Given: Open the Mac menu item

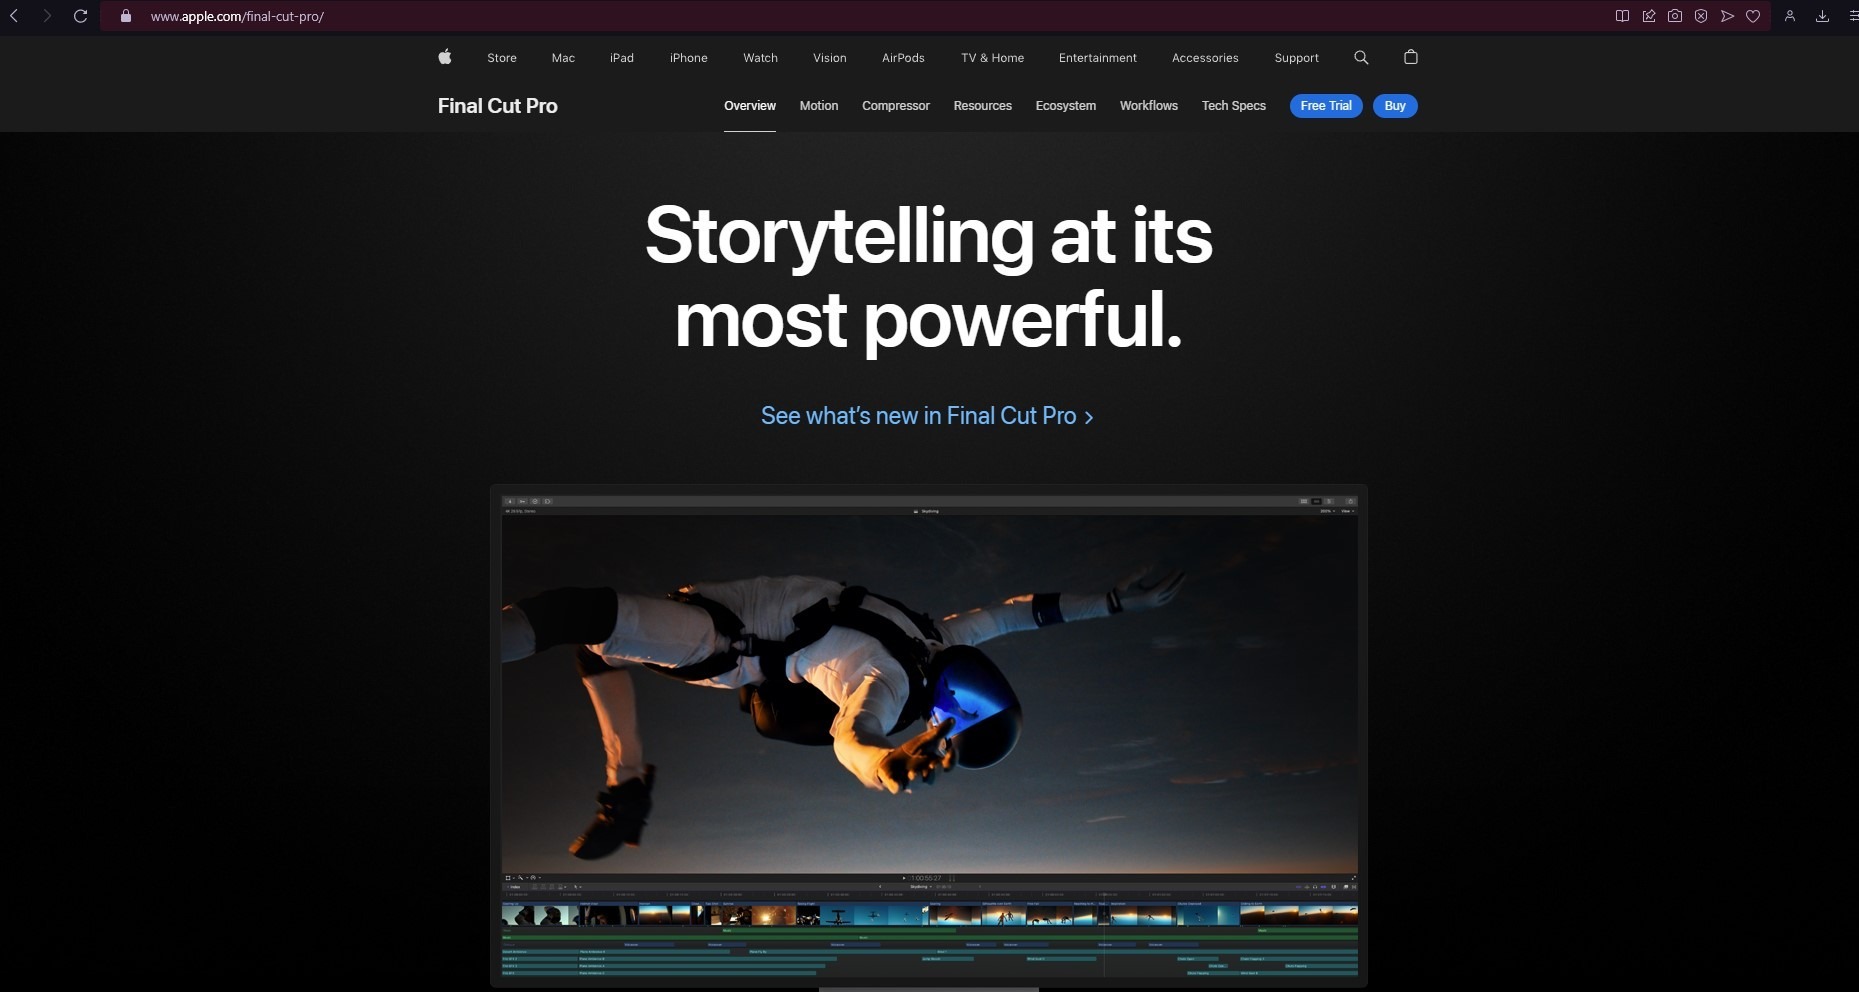Looking at the screenshot, I should pyautogui.click(x=563, y=58).
